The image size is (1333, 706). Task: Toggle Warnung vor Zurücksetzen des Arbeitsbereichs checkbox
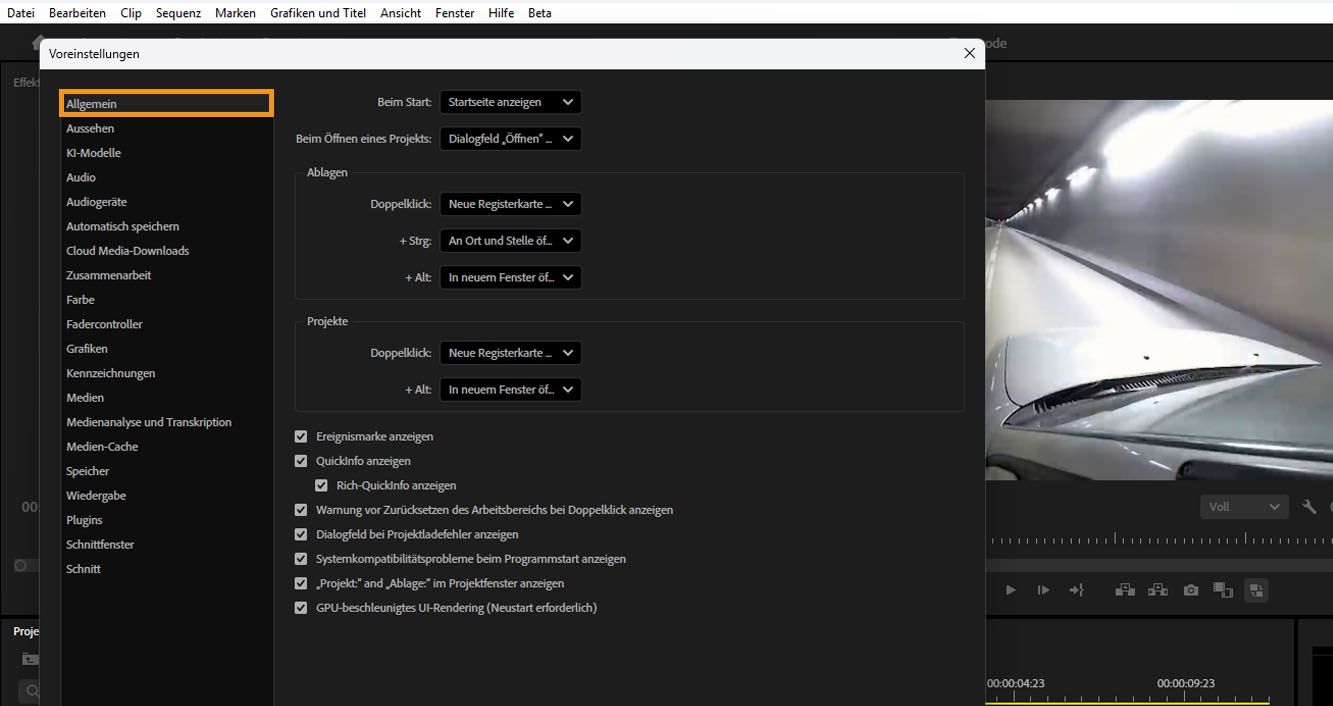tap(301, 510)
